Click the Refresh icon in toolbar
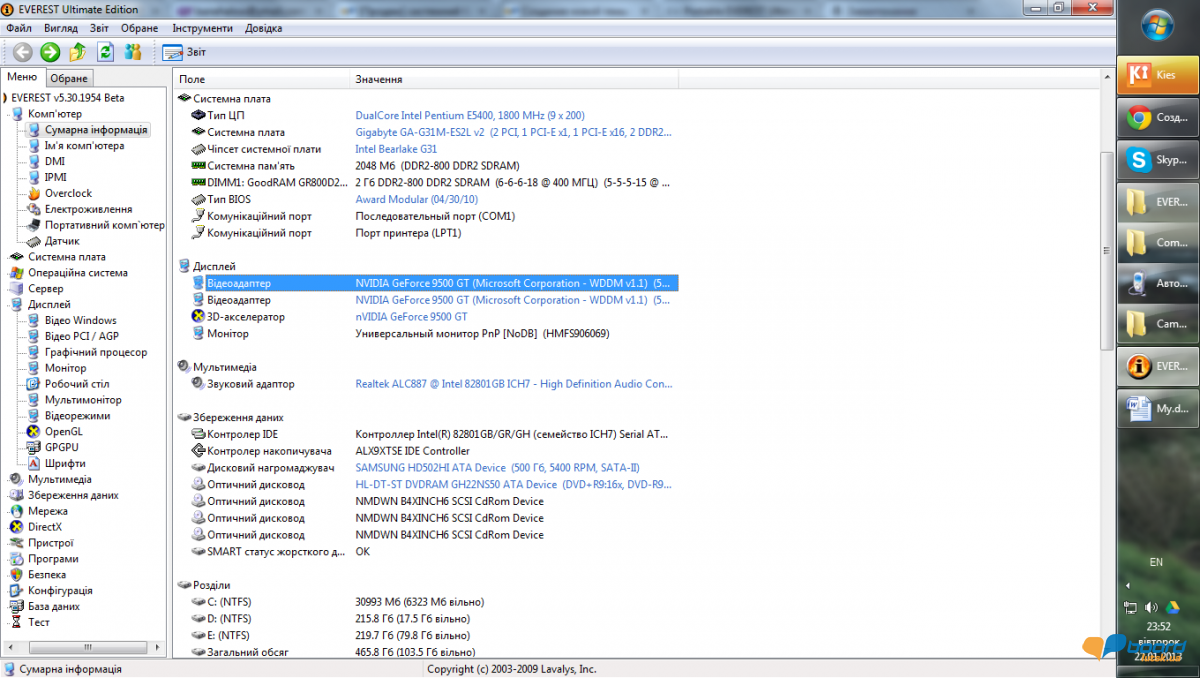Screen dimensions: 1200x678 tap(105, 52)
